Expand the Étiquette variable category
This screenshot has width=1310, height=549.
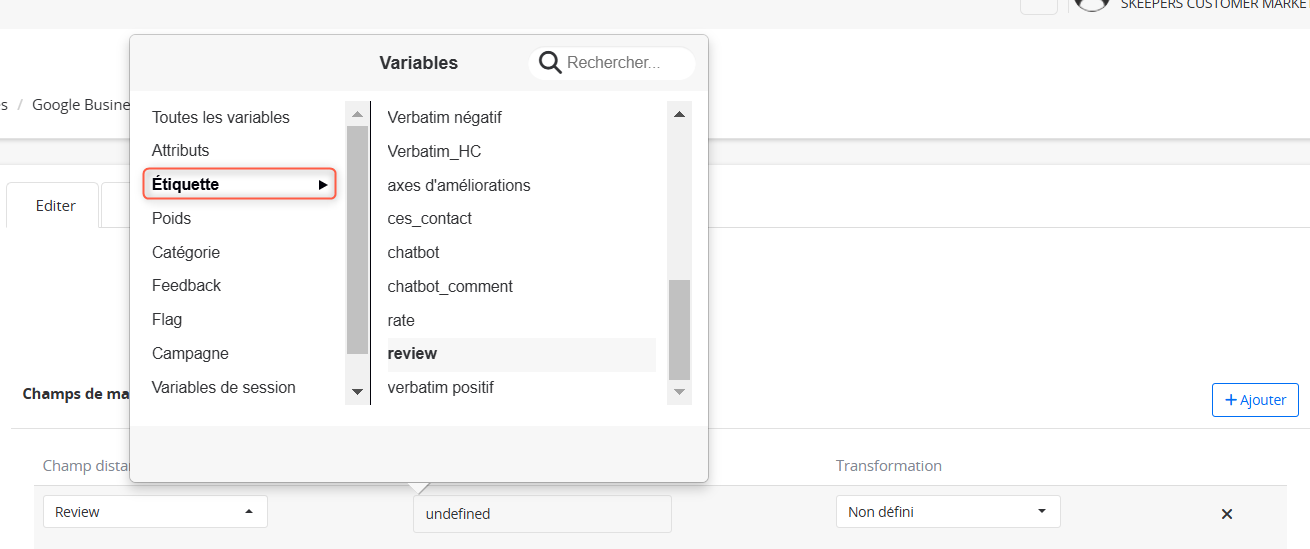(239, 184)
